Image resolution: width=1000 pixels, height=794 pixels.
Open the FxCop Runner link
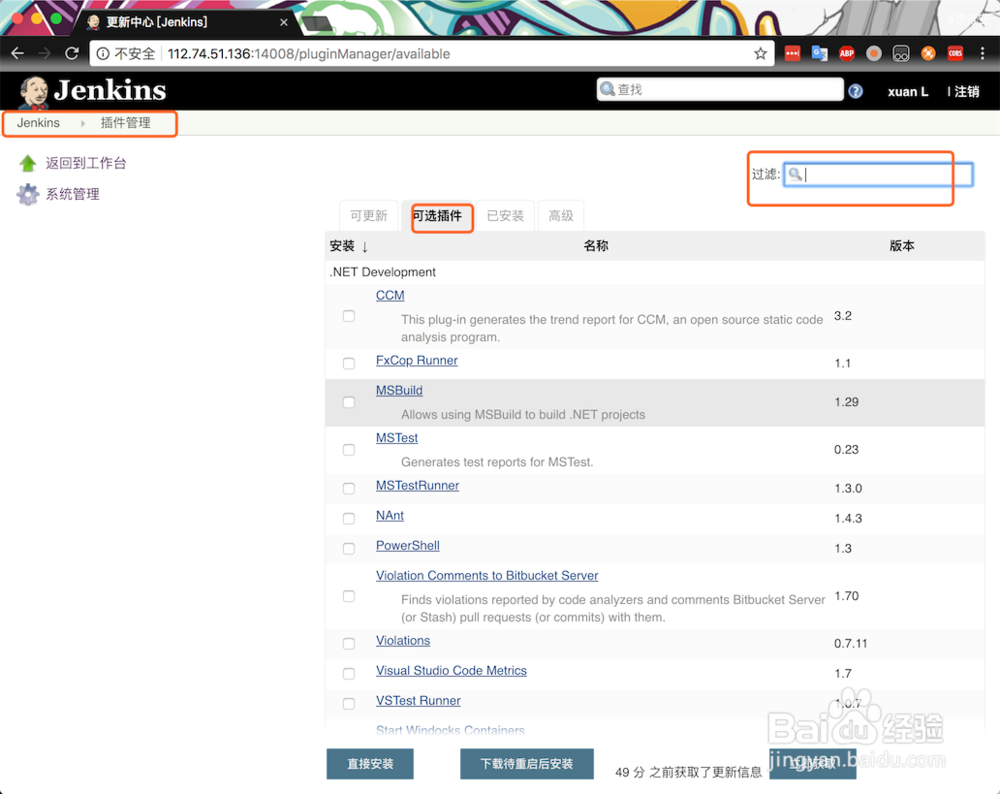tap(416, 360)
